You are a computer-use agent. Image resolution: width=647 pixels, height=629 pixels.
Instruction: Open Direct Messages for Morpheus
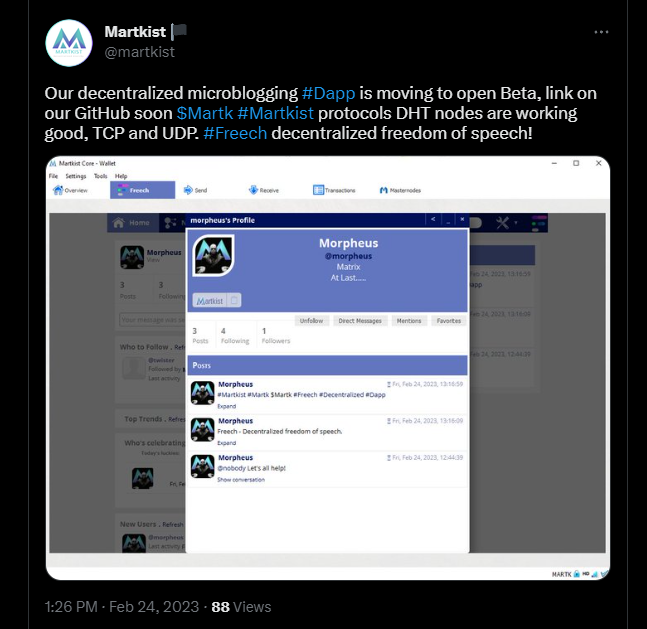360,321
